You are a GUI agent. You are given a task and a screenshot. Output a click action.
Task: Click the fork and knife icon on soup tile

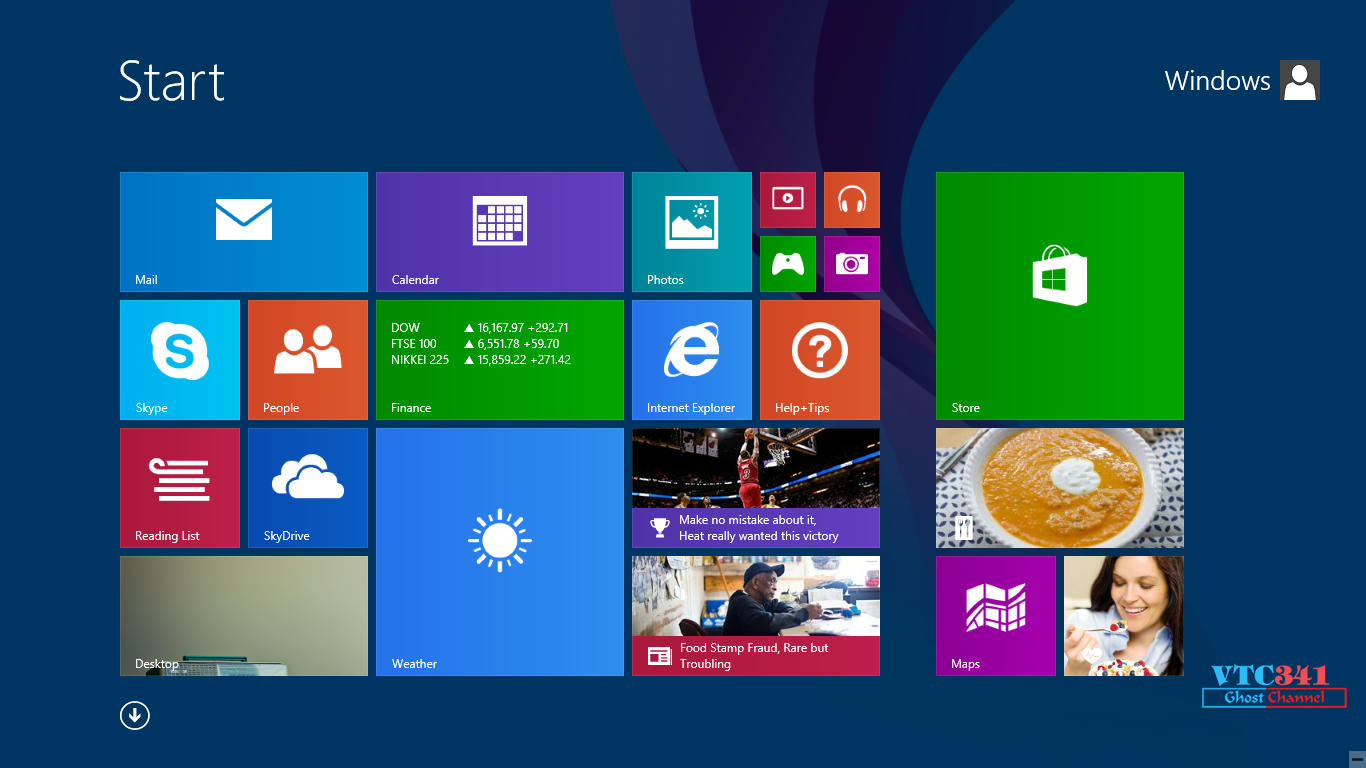(x=964, y=528)
